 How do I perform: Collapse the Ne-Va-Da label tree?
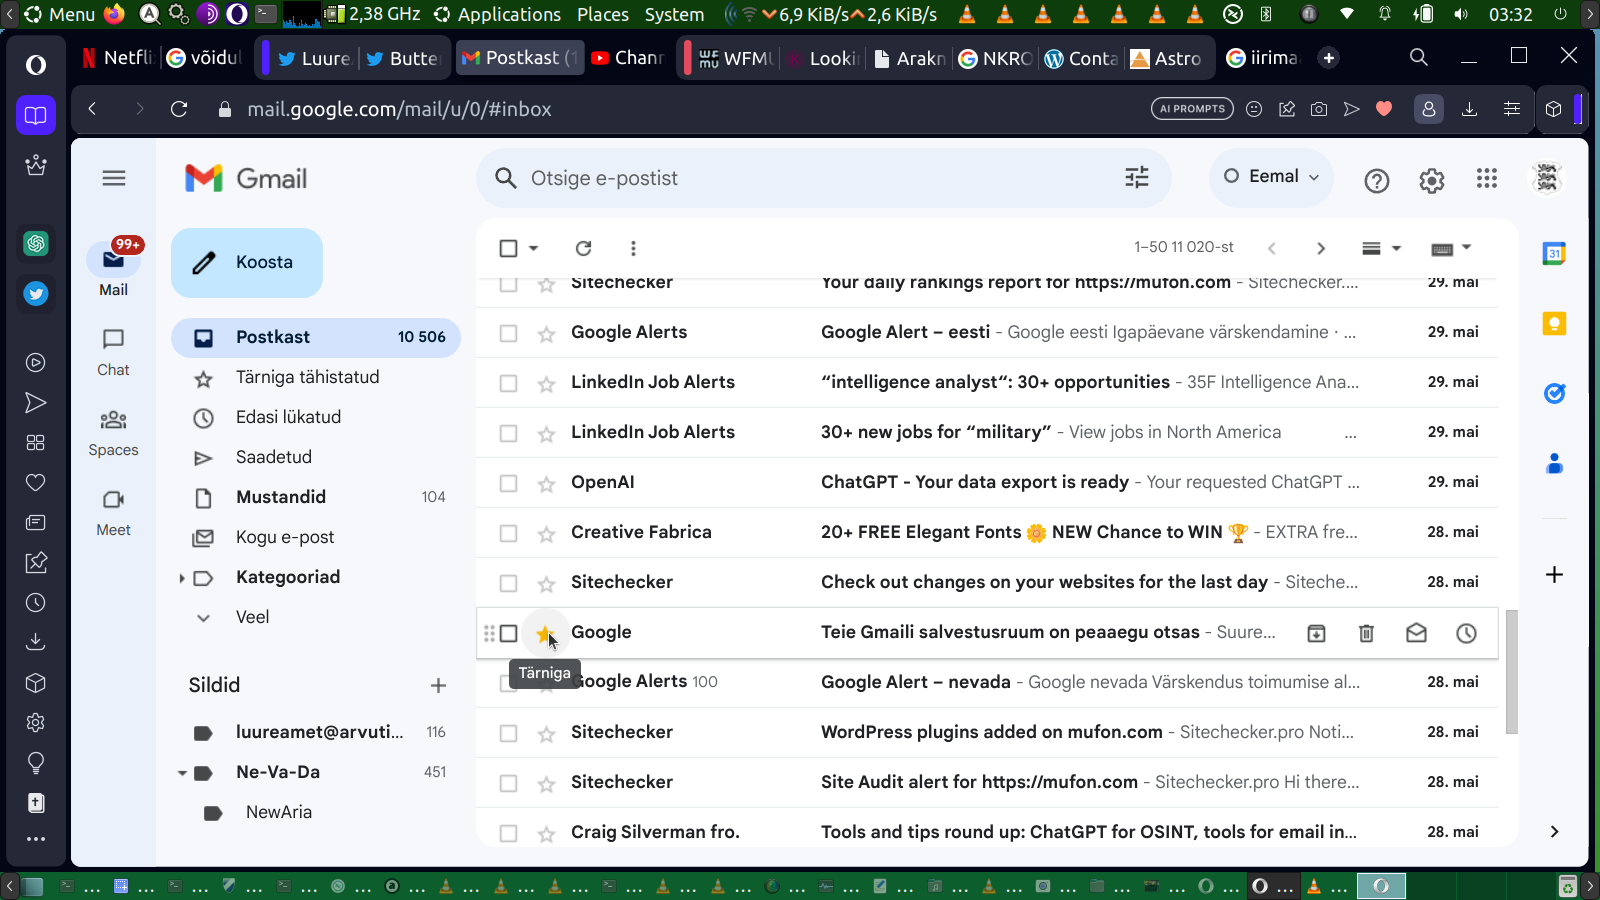[182, 773]
